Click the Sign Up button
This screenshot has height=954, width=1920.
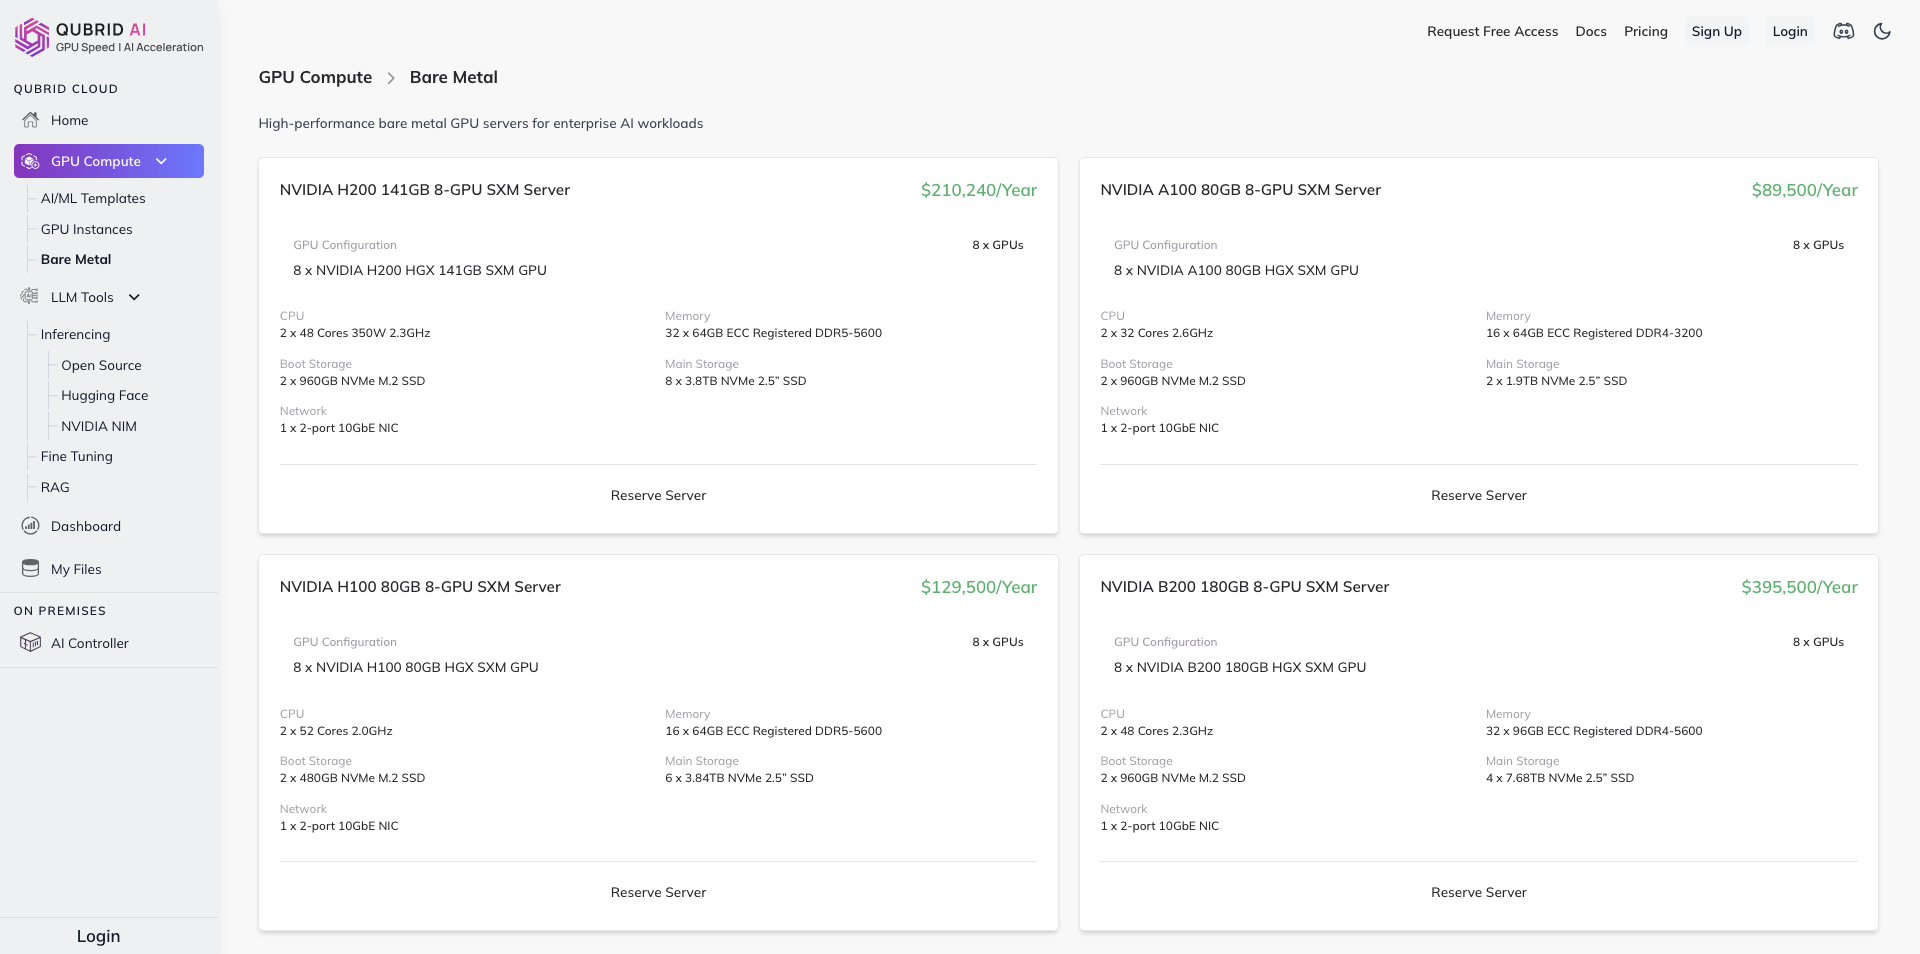click(x=1716, y=31)
